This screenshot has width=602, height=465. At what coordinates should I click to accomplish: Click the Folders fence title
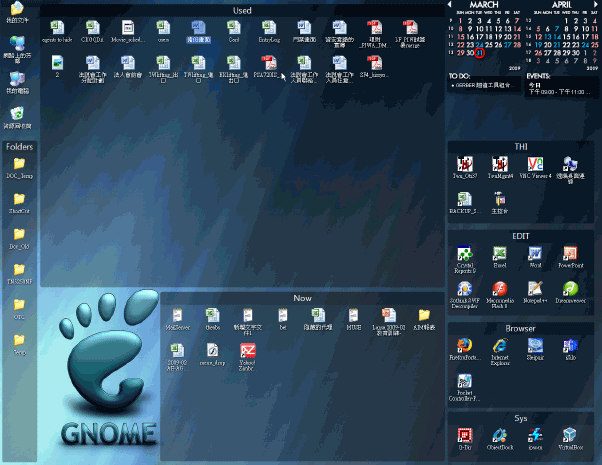point(19,147)
